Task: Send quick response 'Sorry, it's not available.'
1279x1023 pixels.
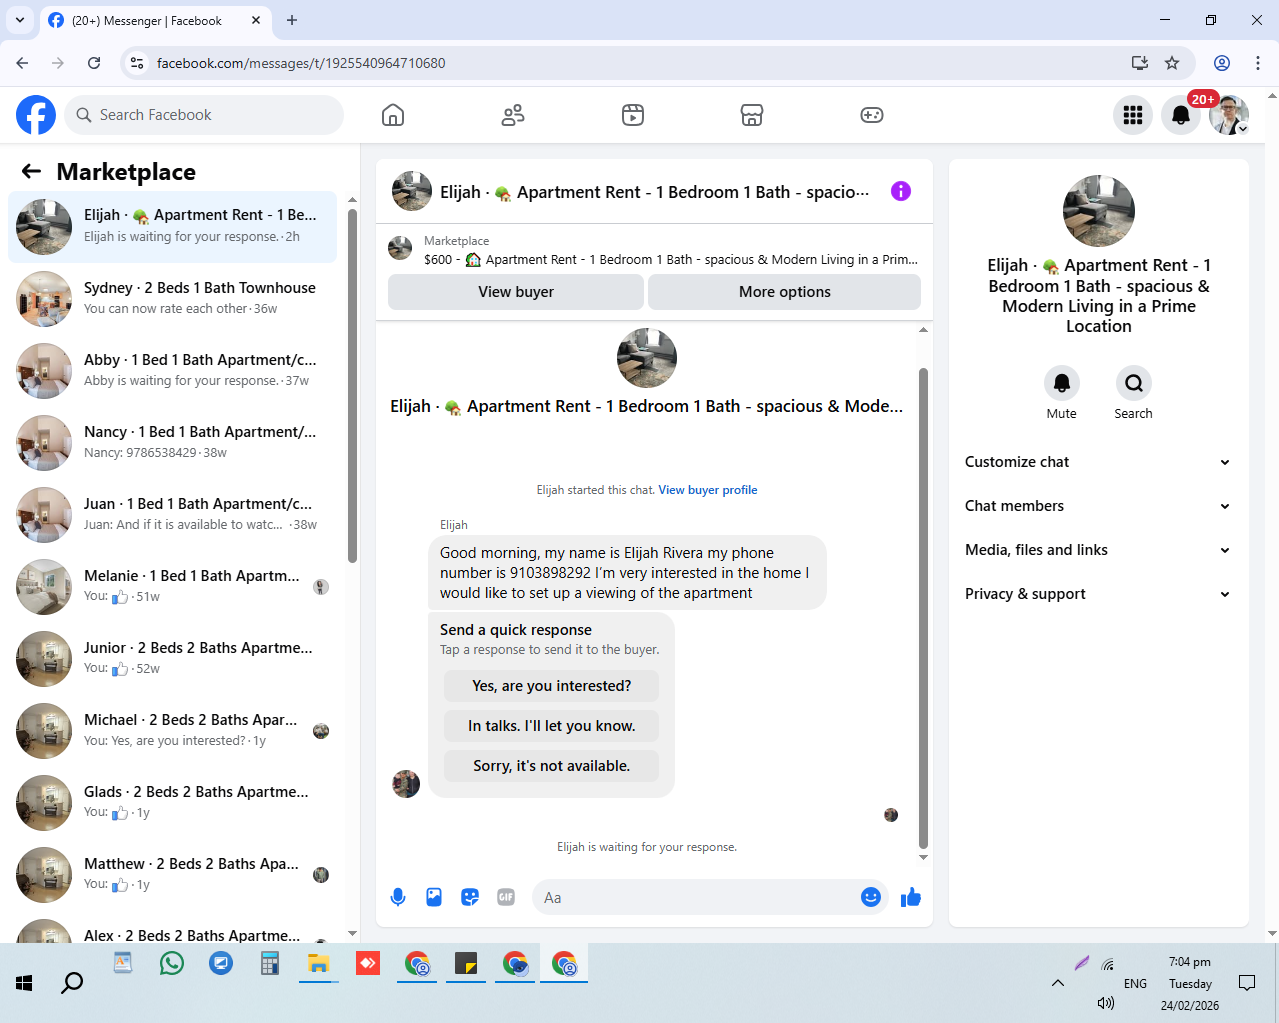Action: click(x=551, y=766)
